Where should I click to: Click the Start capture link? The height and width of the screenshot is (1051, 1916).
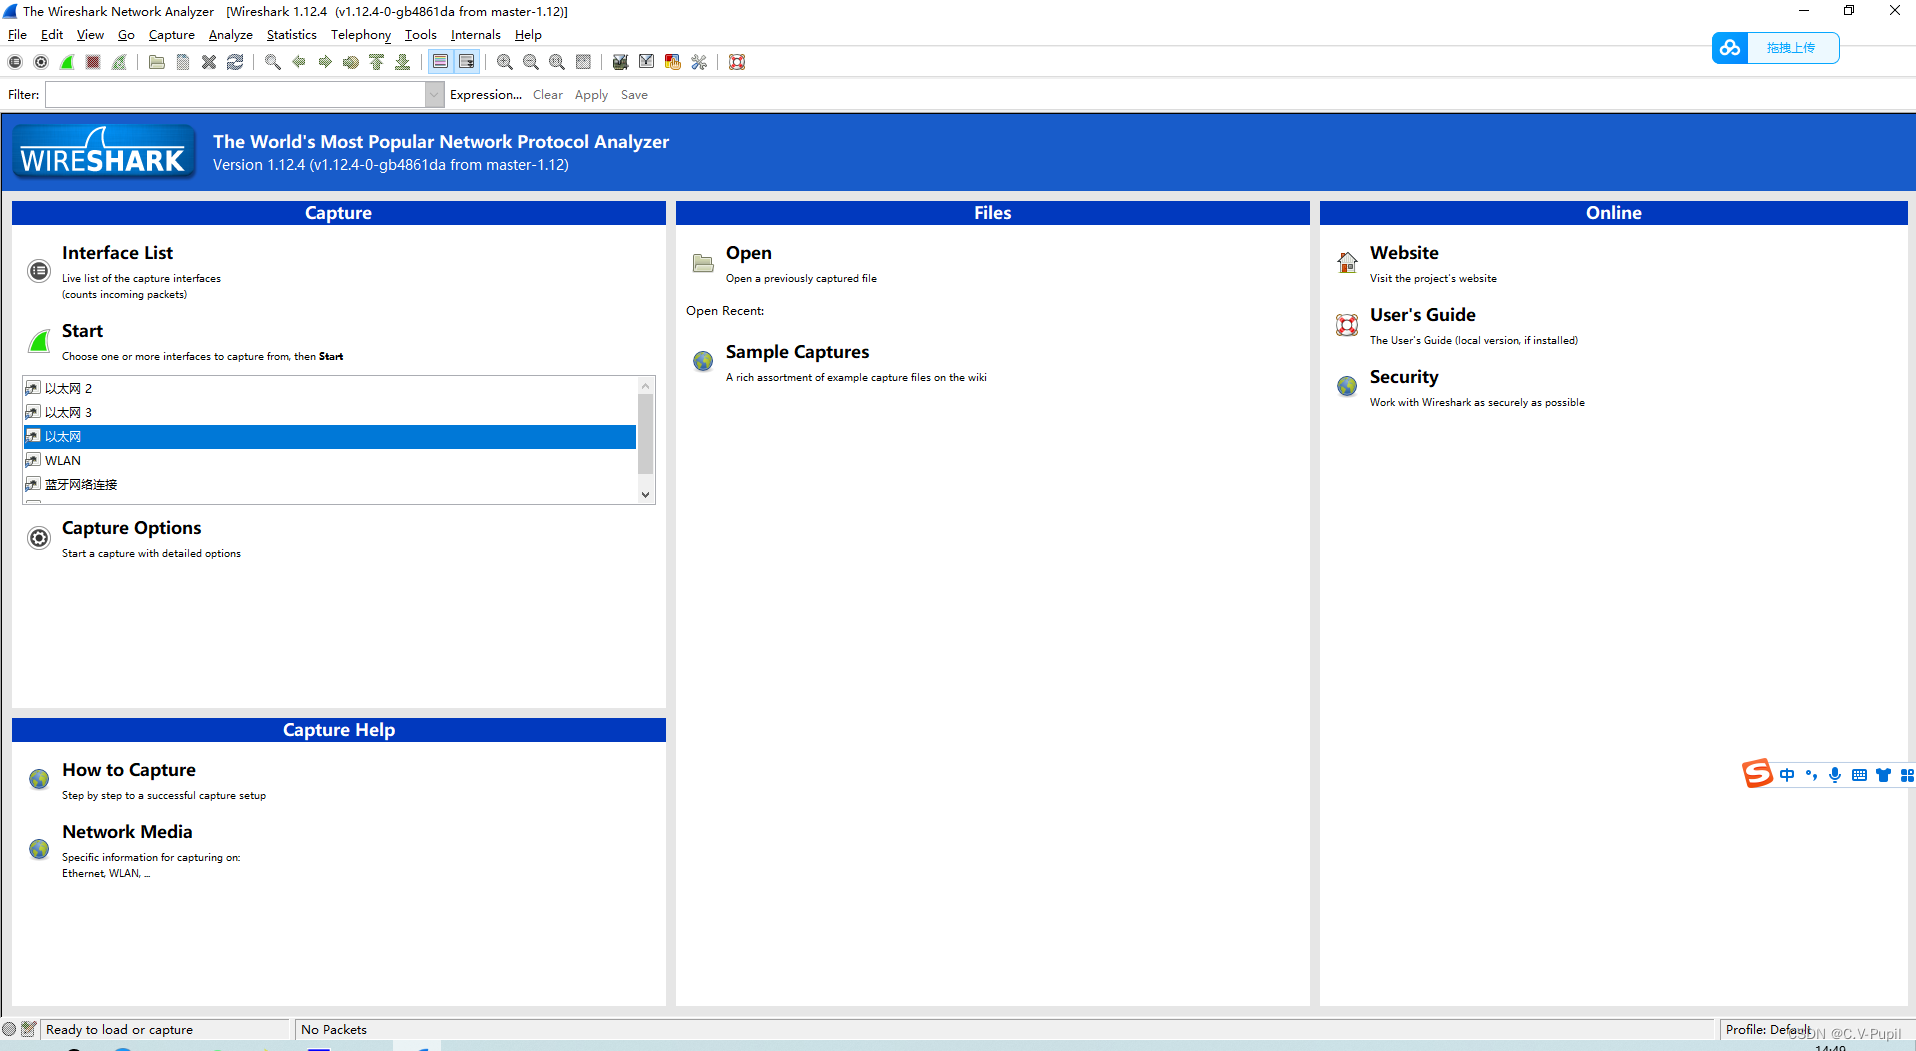(x=82, y=331)
